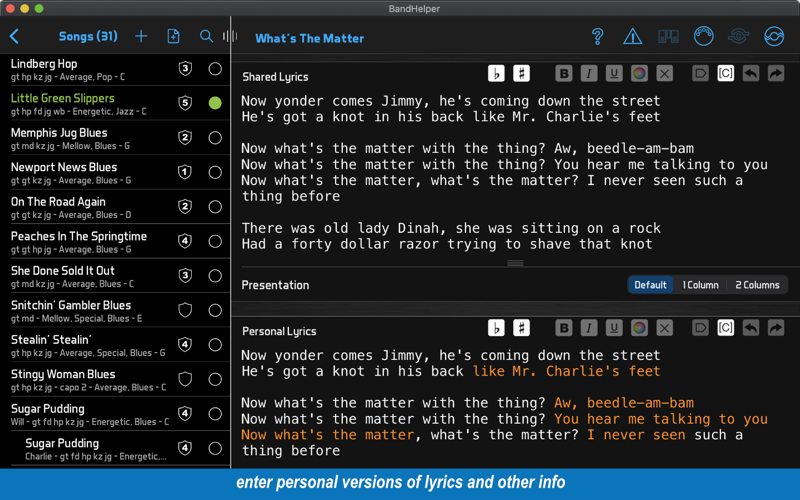Insert chord brackets in Personal Lyrics
Image resolution: width=800 pixels, height=500 pixels.
pyautogui.click(x=726, y=328)
